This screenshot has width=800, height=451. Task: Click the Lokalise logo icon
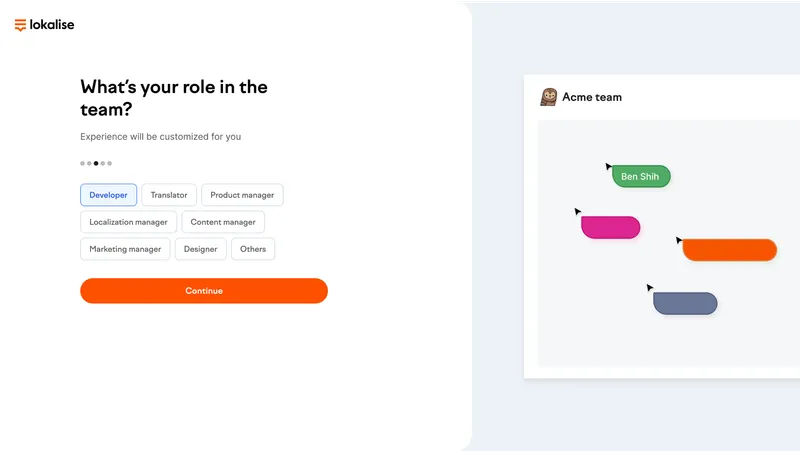pyautogui.click(x=20, y=25)
